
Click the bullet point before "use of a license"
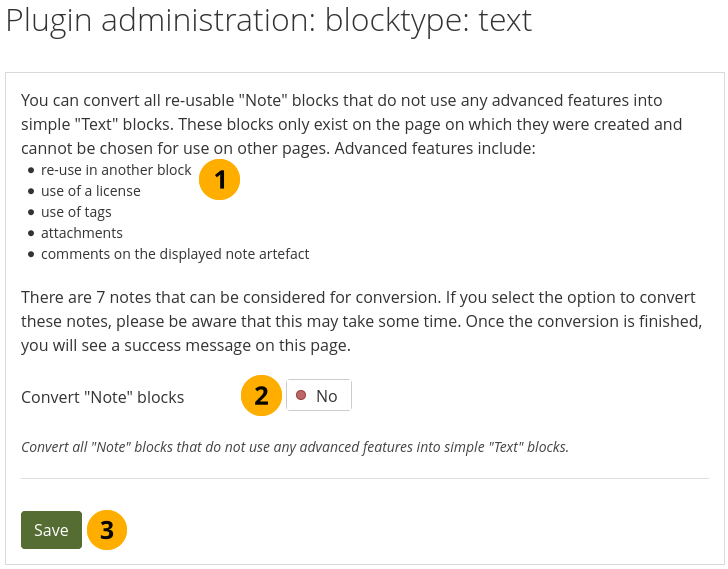pyautogui.click(x=31, y=191)
